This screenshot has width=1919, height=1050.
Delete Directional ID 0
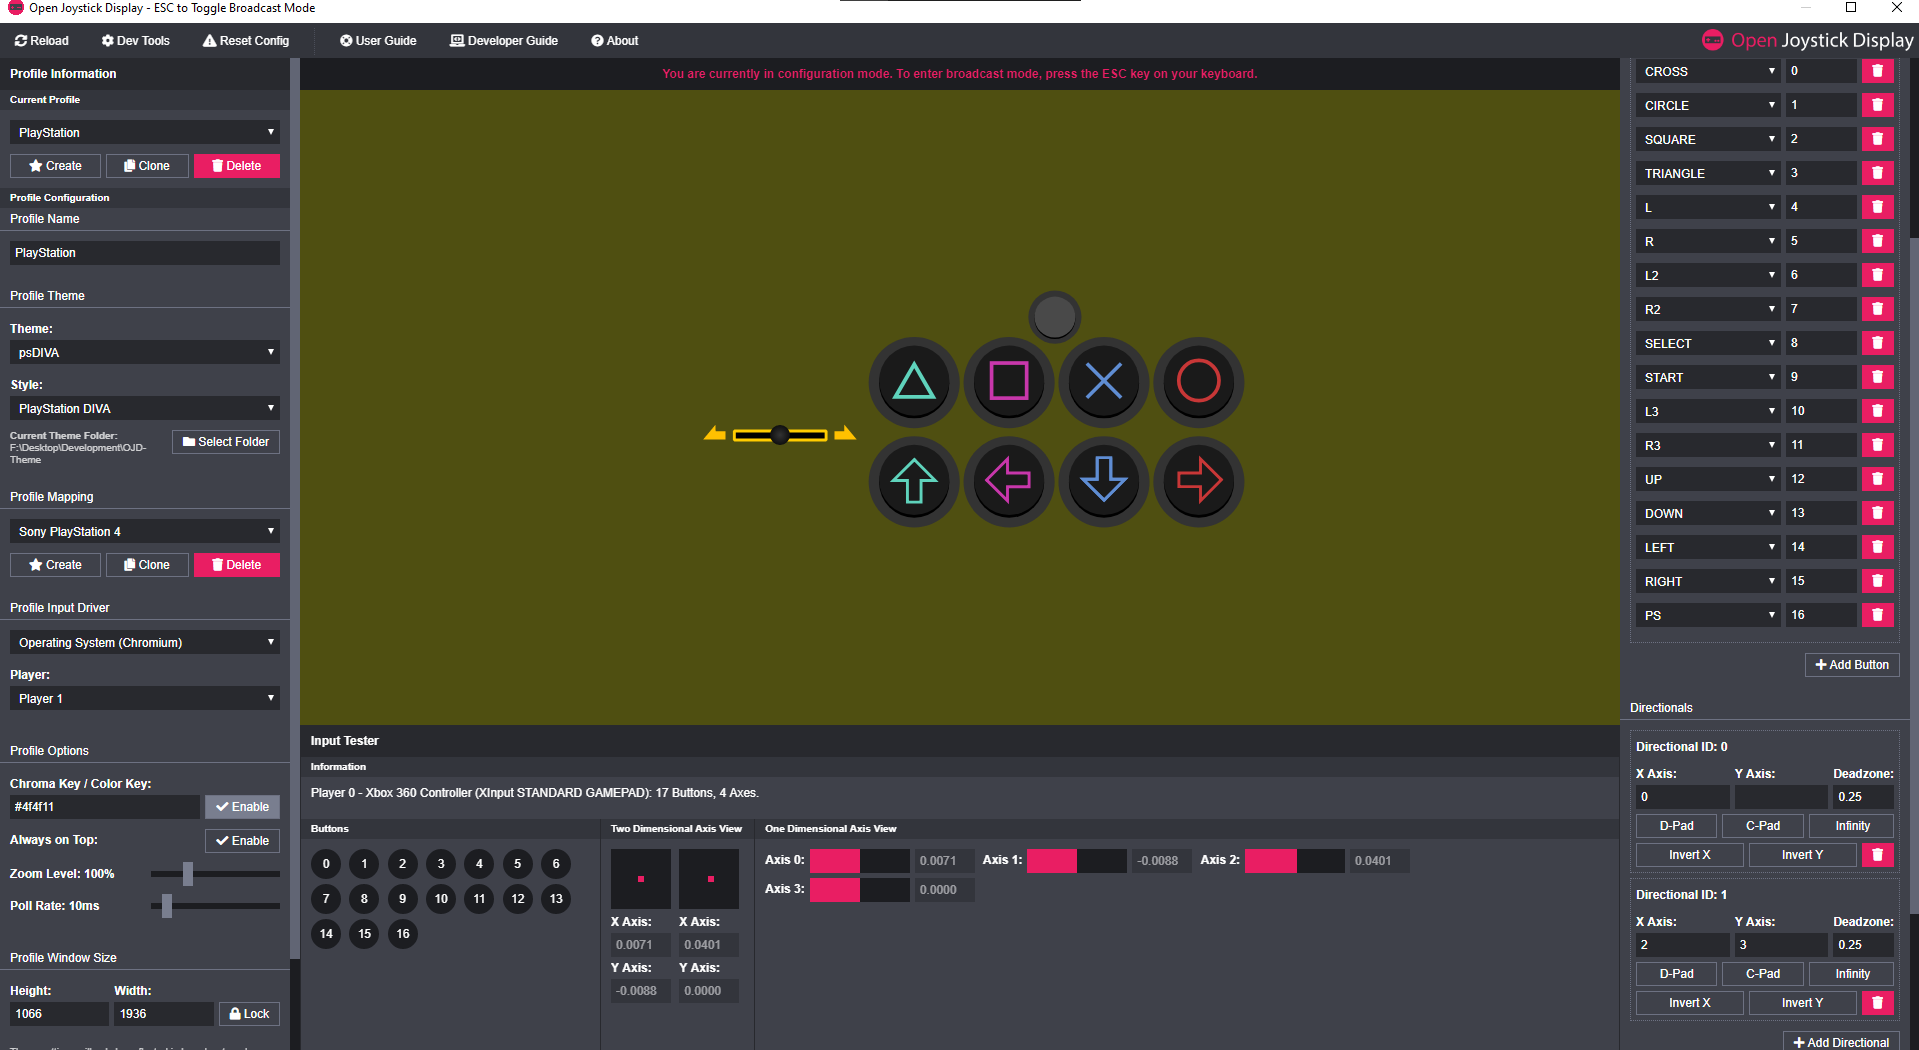[1877, 855]
